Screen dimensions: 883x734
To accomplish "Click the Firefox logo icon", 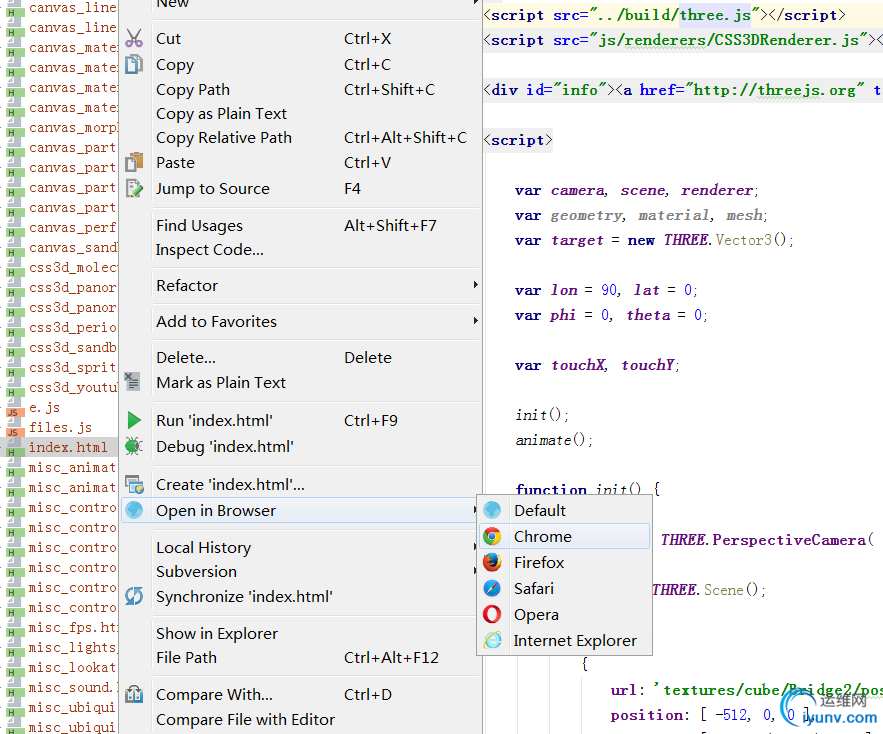I will coord(492,562).
